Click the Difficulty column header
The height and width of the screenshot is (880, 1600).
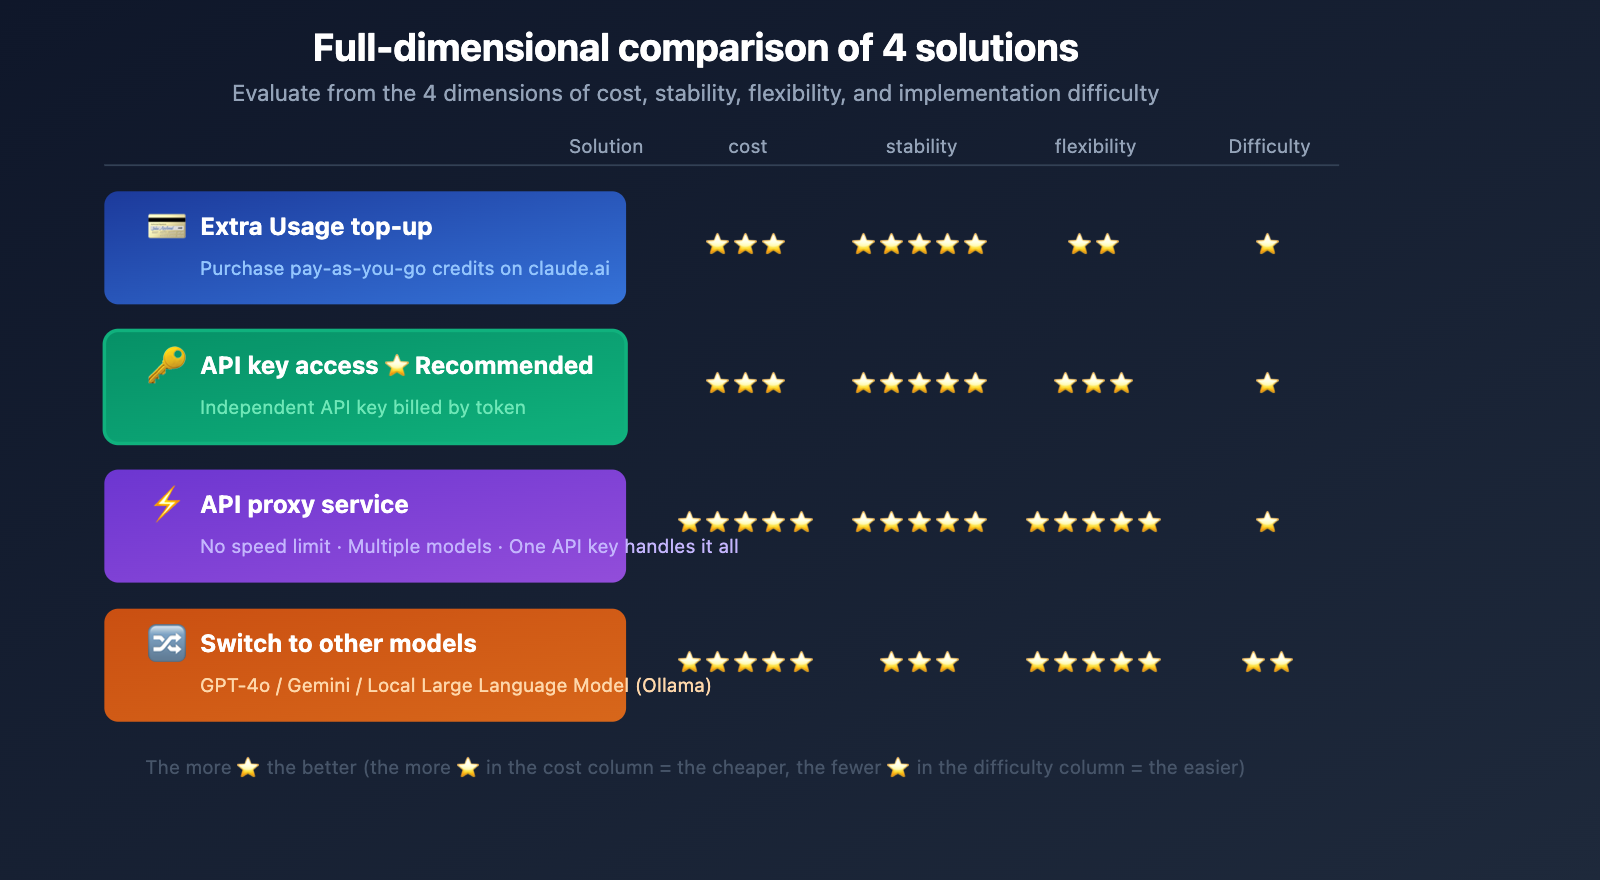coord(1269,146)
